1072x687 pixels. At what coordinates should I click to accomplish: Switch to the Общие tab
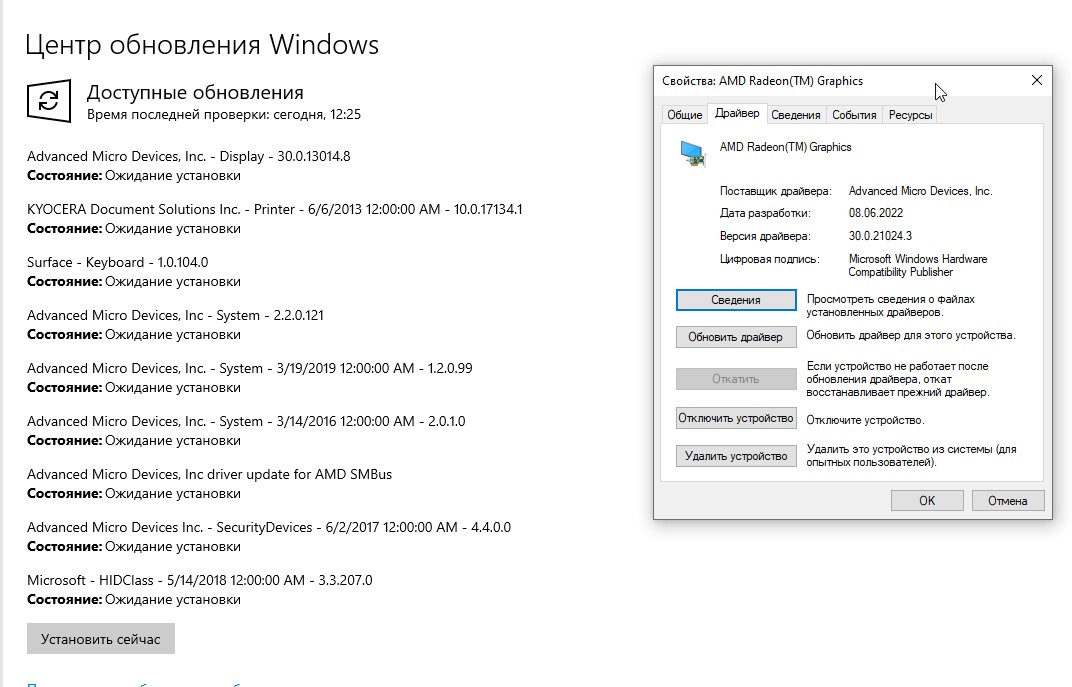pyautogui.click(x=684, y=115)
